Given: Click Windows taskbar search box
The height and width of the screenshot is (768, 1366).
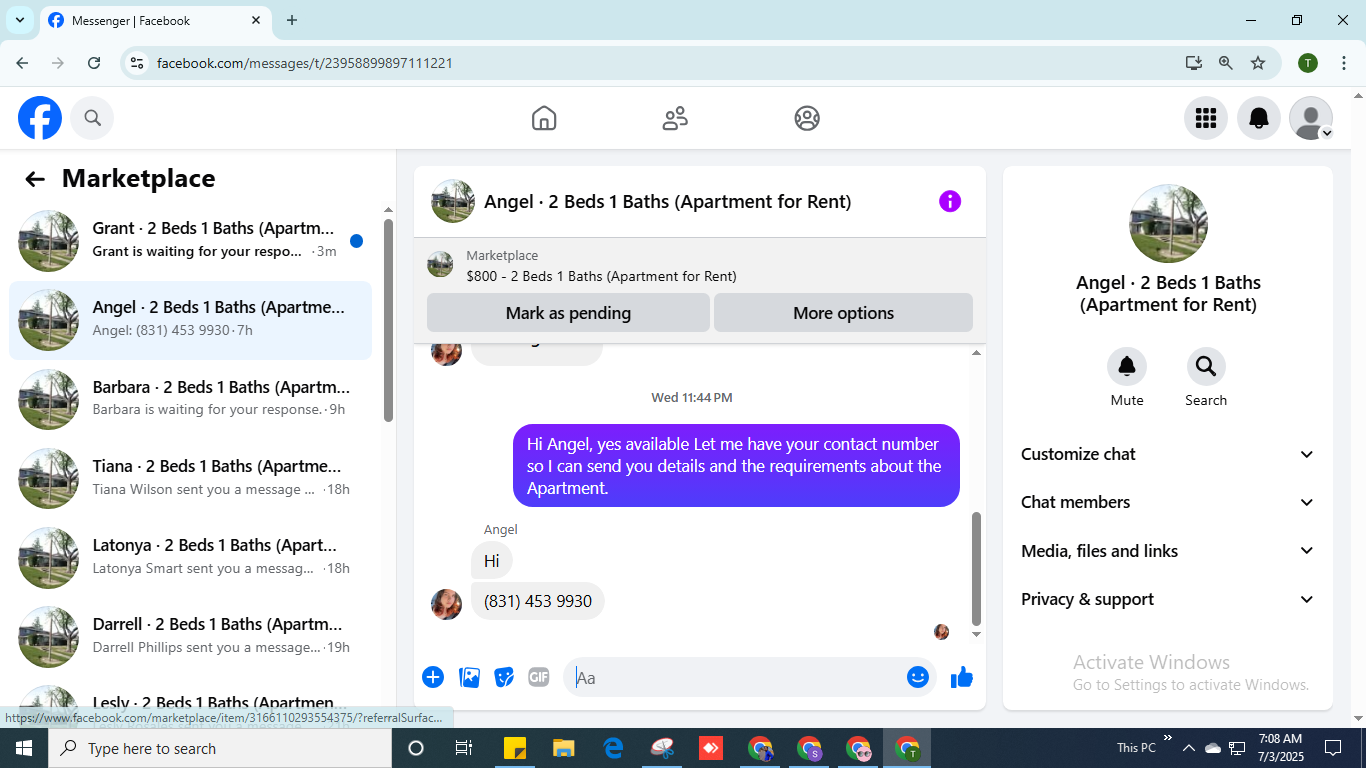Looking at the screenshot, I should click(220, 748).
